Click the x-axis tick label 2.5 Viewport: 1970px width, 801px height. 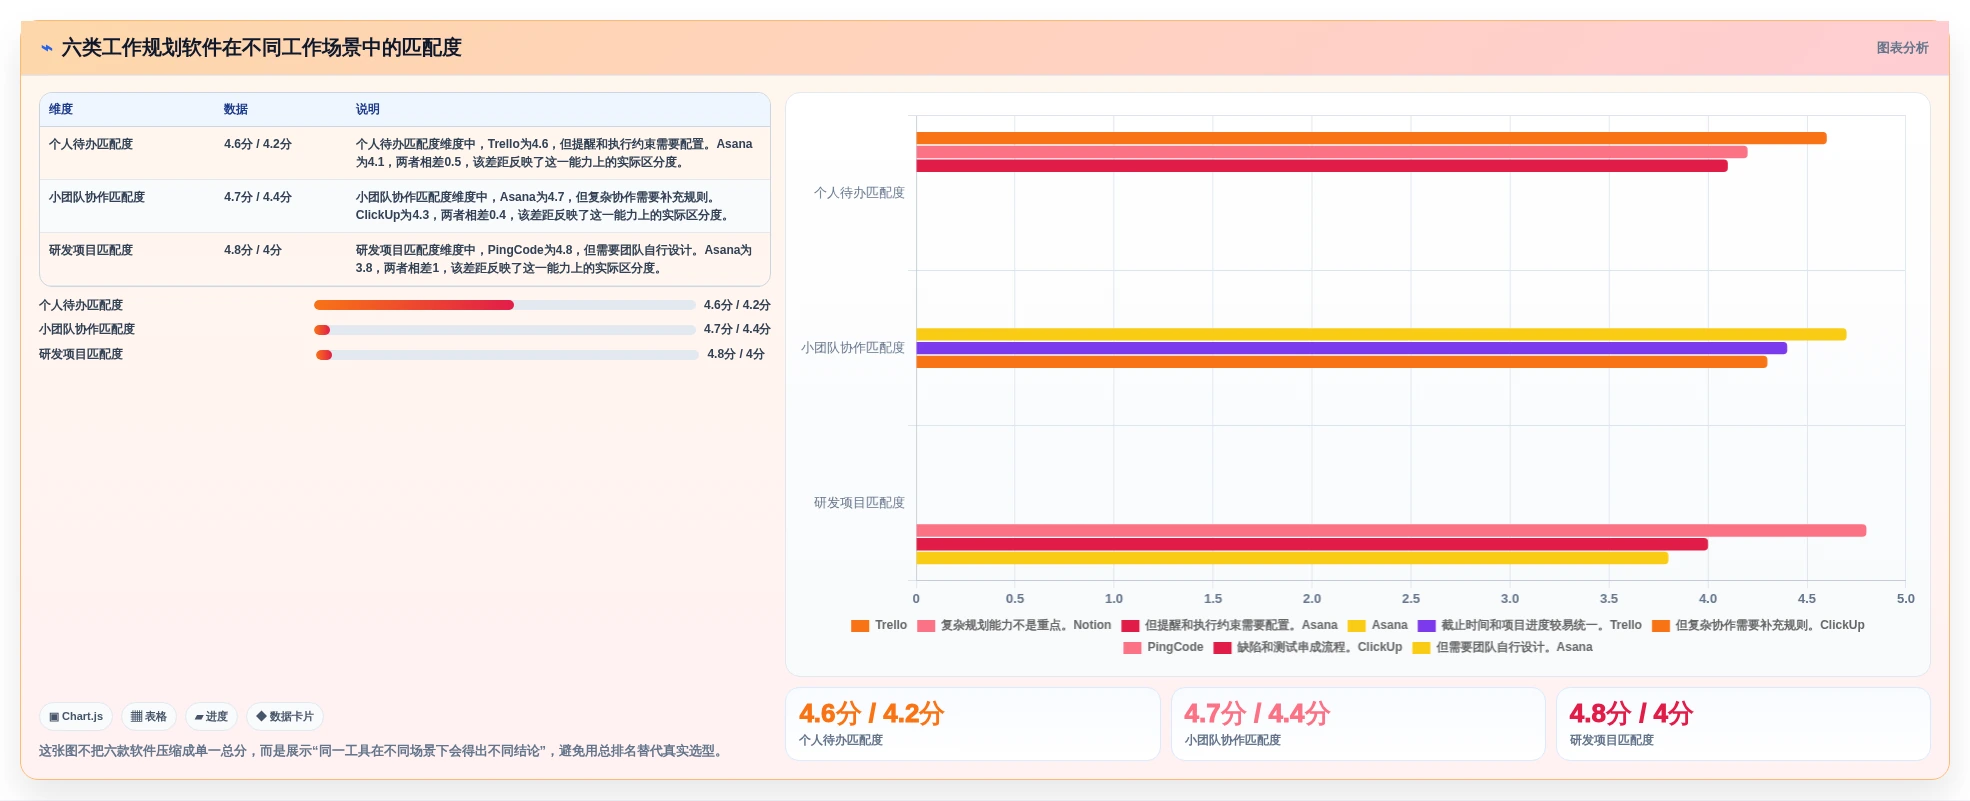1411,599
